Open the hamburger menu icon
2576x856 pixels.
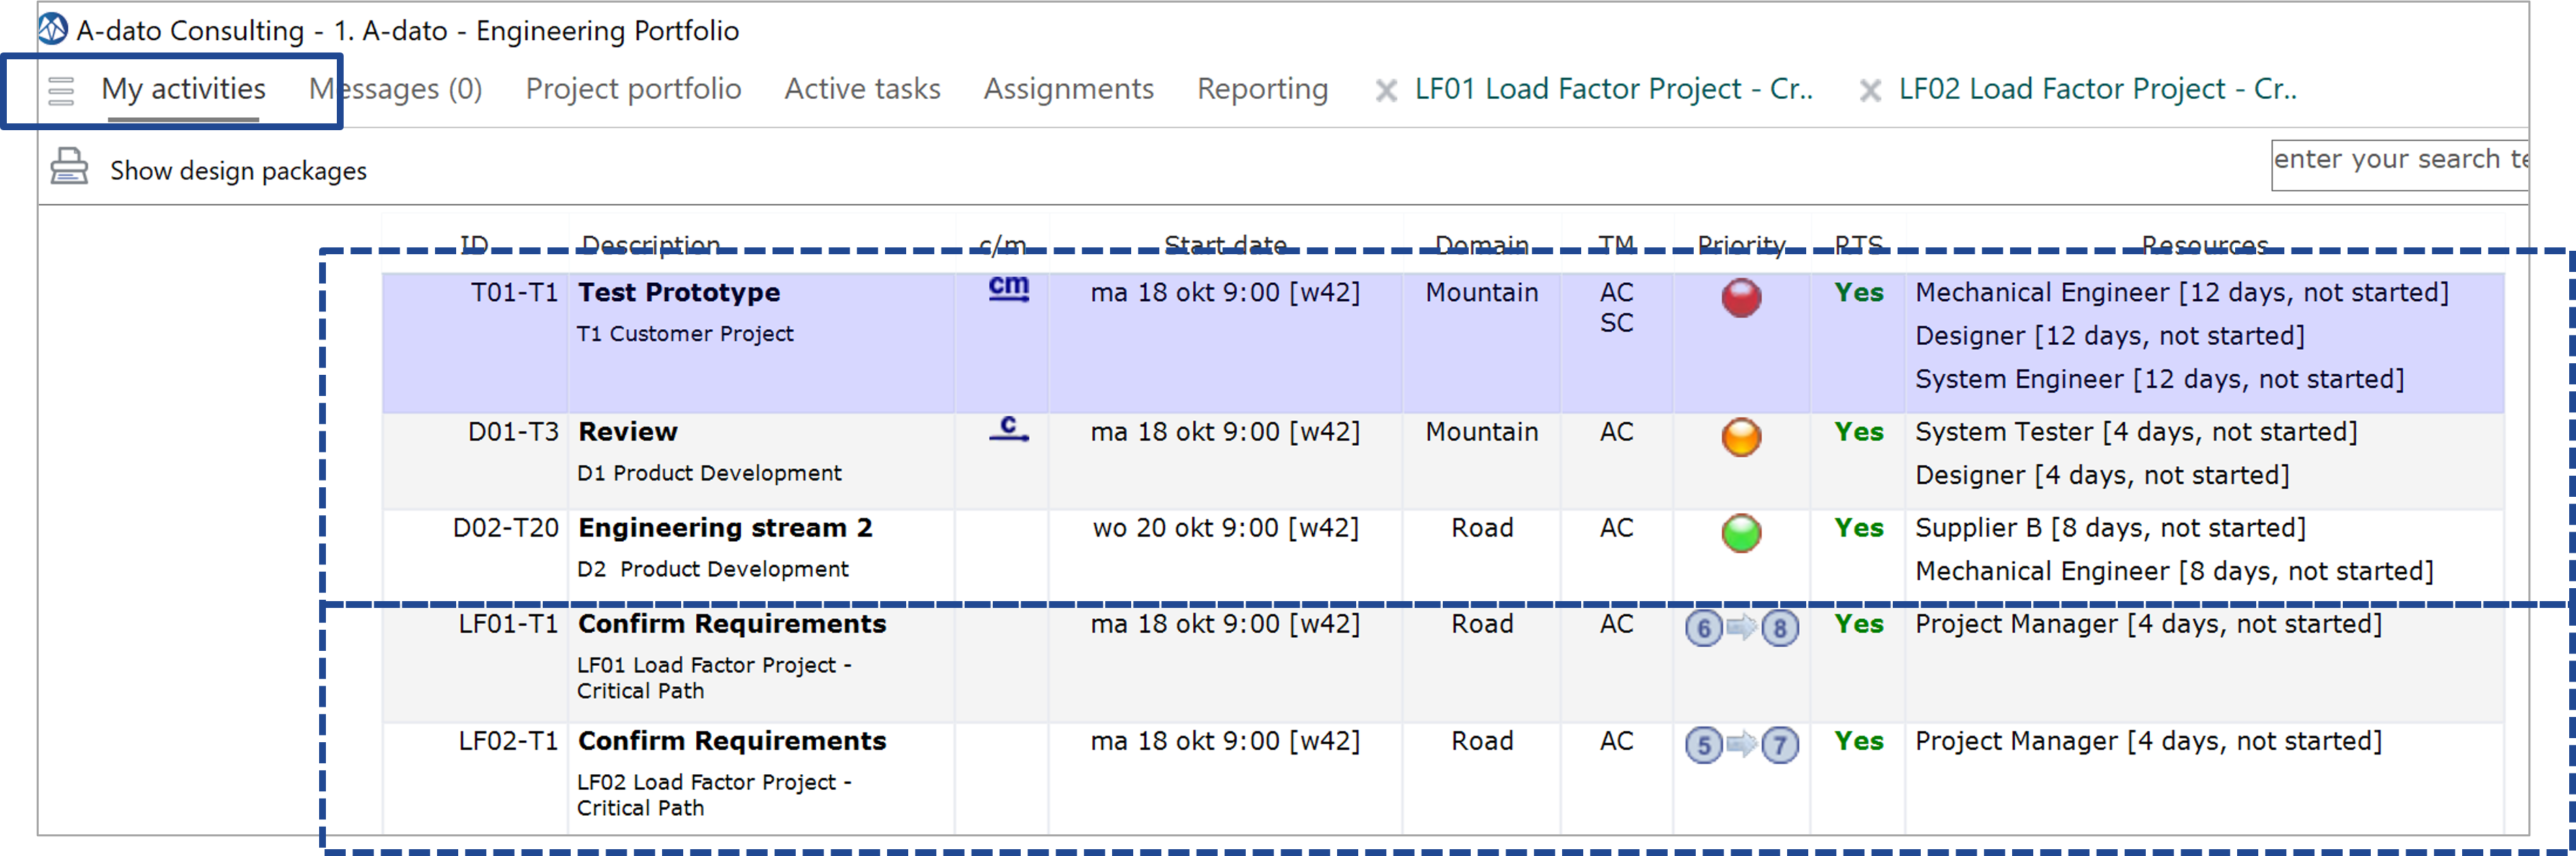61,91
